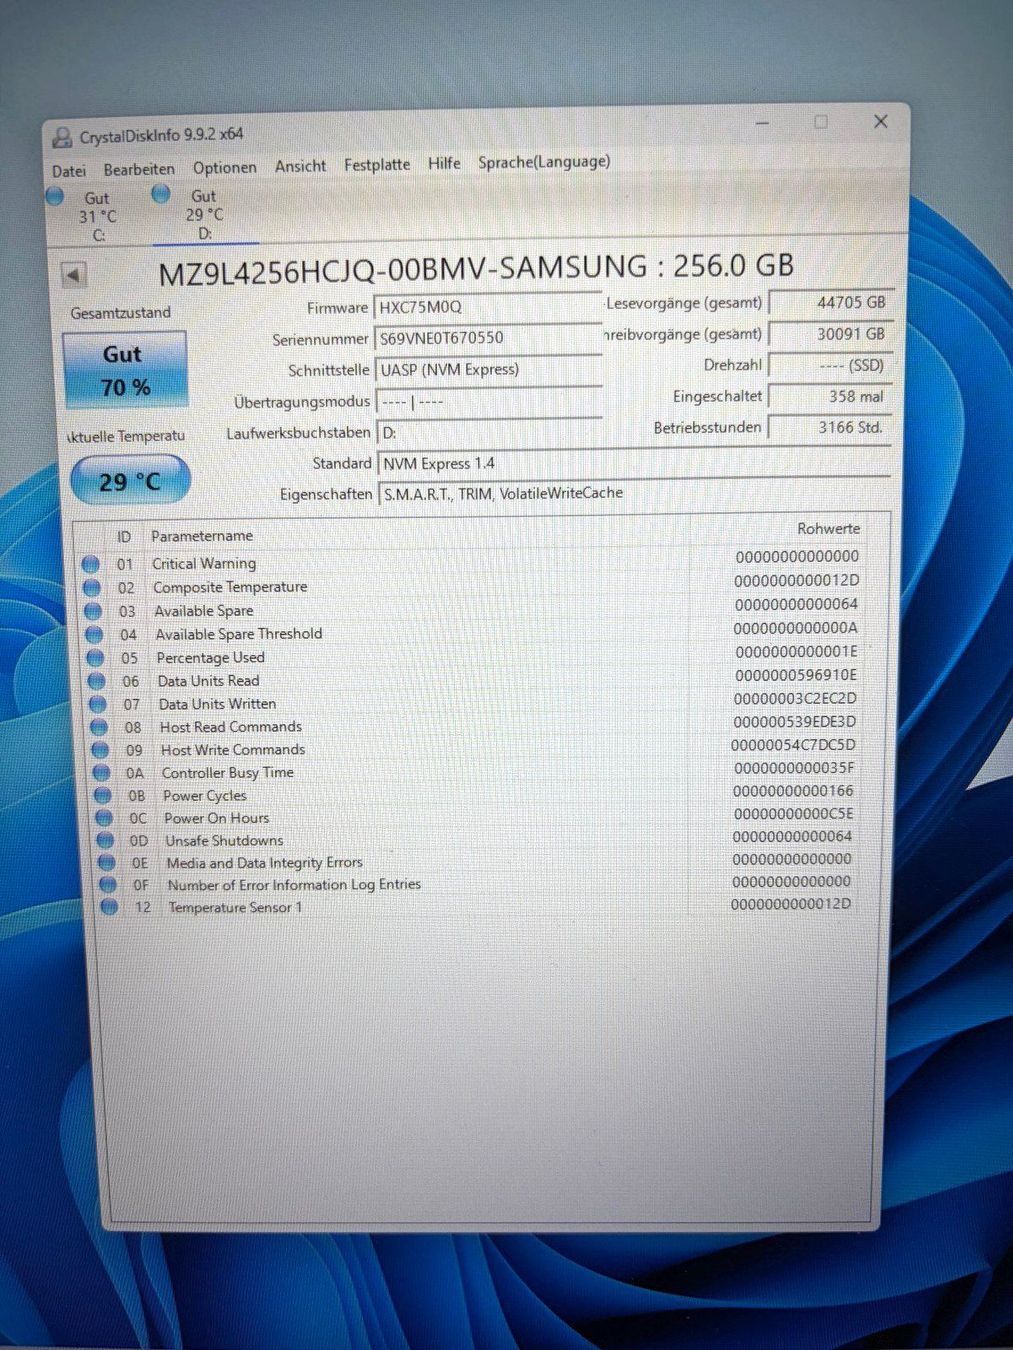This screenshot has height=1350, width=1013.
Task: Click the status dot for Composite Temperature
Action: (x=92, y=587)
